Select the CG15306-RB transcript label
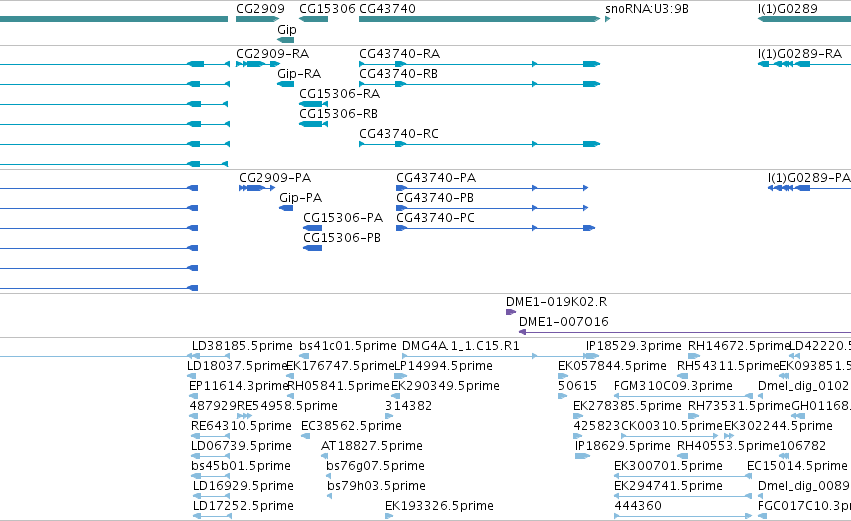The image size is (851, 521). (x=339, y=114)
